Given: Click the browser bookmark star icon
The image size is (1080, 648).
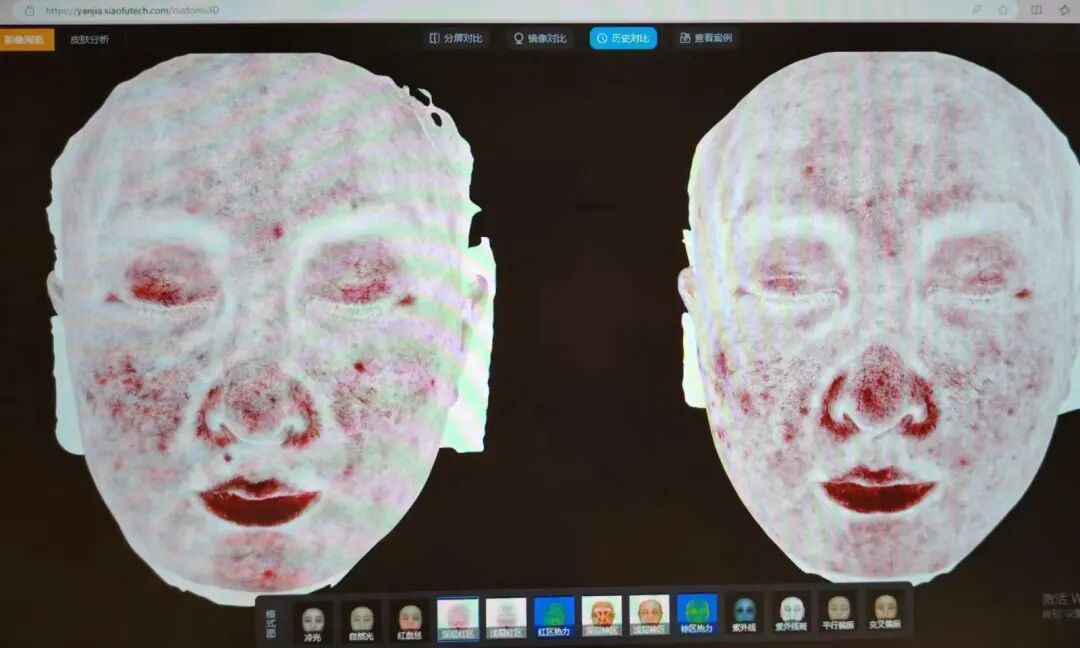Looking at the screenshot, I should 1003,10.
